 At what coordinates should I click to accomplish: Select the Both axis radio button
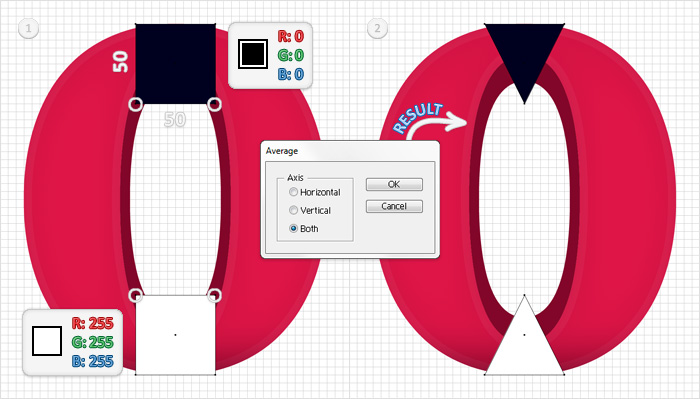click(293, 229)
